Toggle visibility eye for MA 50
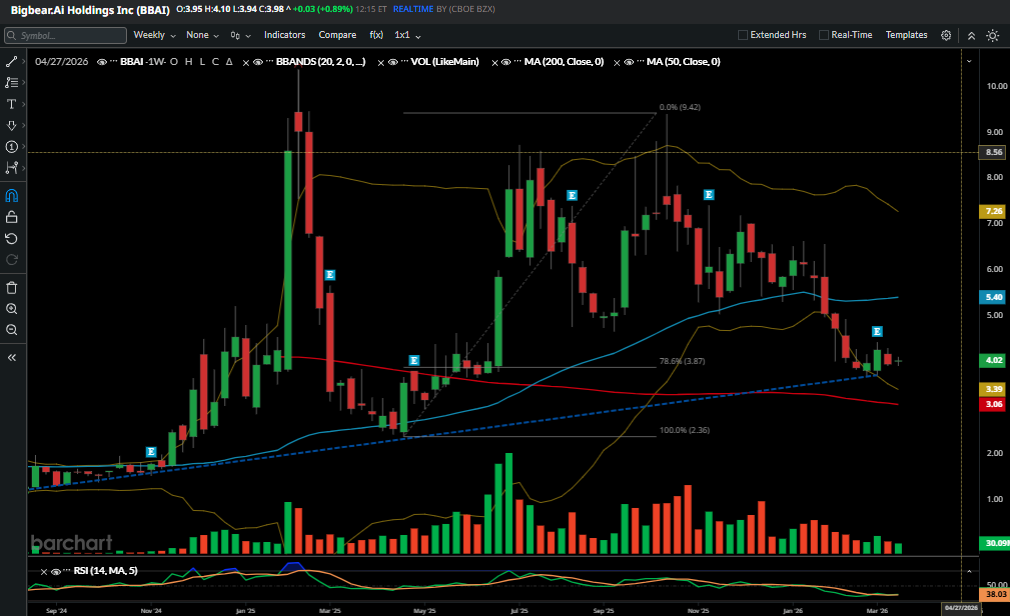This screenshot has height=616, width=1010. pos(629,62)
